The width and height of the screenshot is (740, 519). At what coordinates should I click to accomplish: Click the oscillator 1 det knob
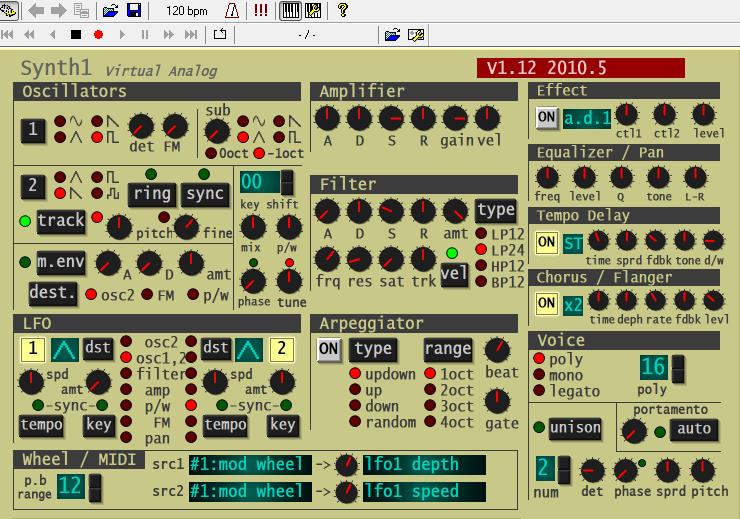pyautogui.click(x=141, y=126)
